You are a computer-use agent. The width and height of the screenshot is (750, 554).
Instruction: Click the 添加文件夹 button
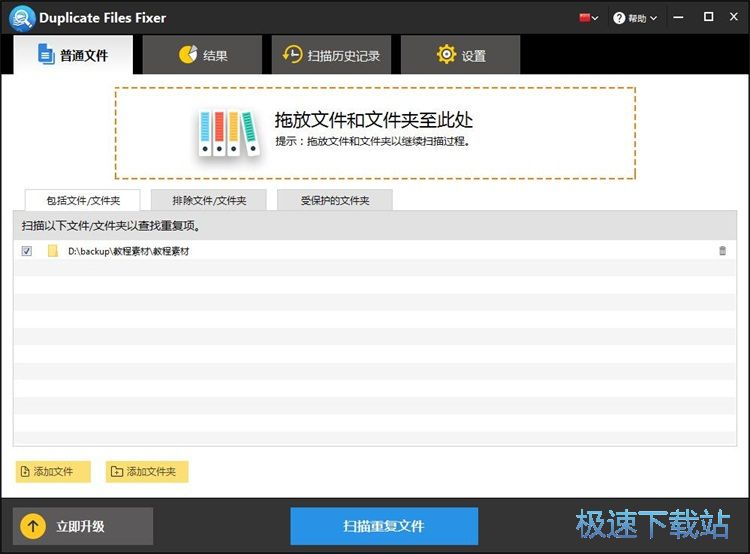coord(147,472)
